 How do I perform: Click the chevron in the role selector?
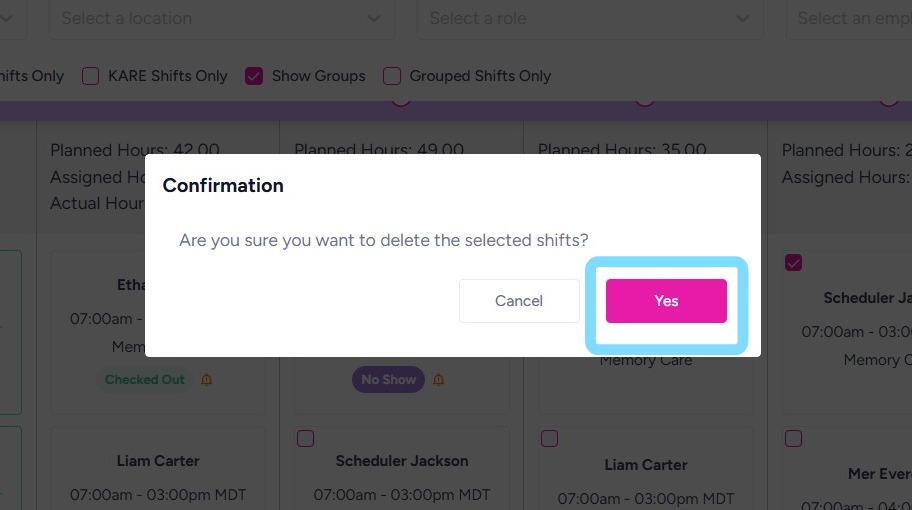[742, 18]
